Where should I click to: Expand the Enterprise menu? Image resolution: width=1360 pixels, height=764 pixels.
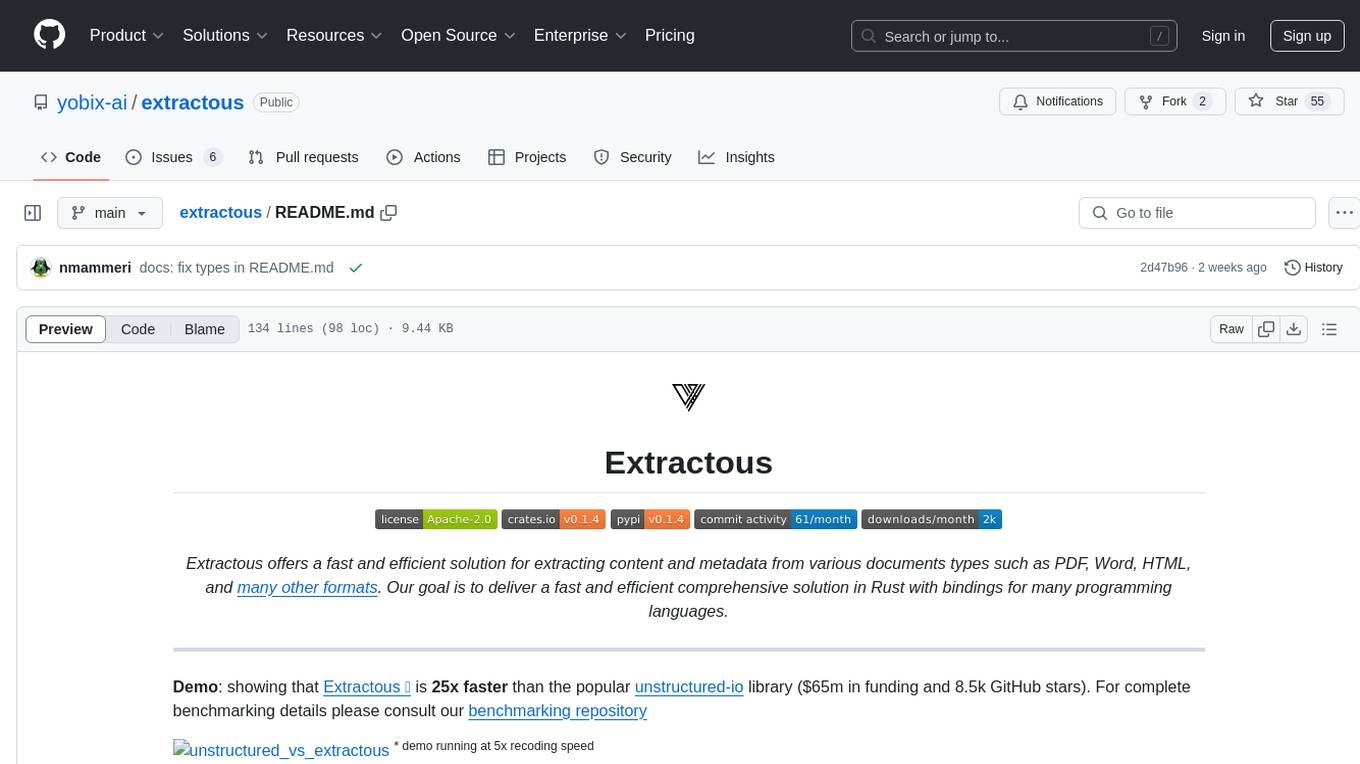(x=580, y=35)
